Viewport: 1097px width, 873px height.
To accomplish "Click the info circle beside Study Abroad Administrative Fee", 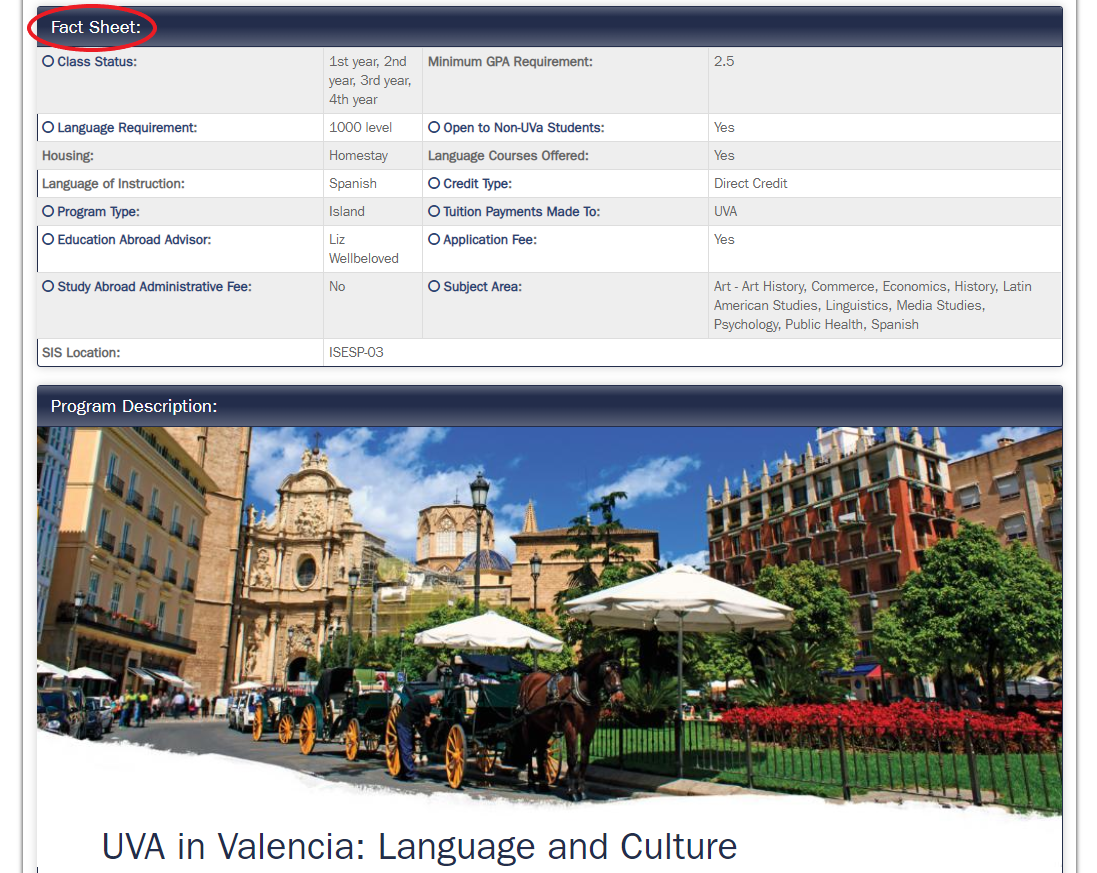I will (48, 286).
